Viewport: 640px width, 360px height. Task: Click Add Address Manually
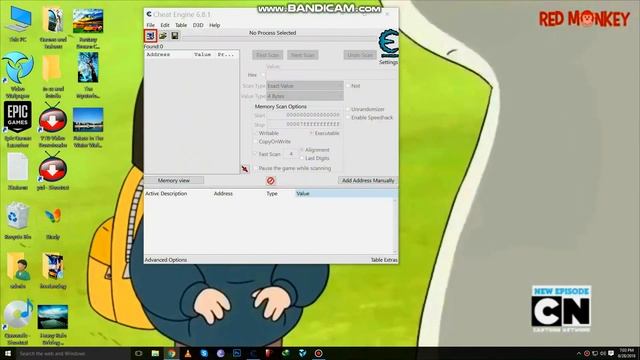(368, 180)
